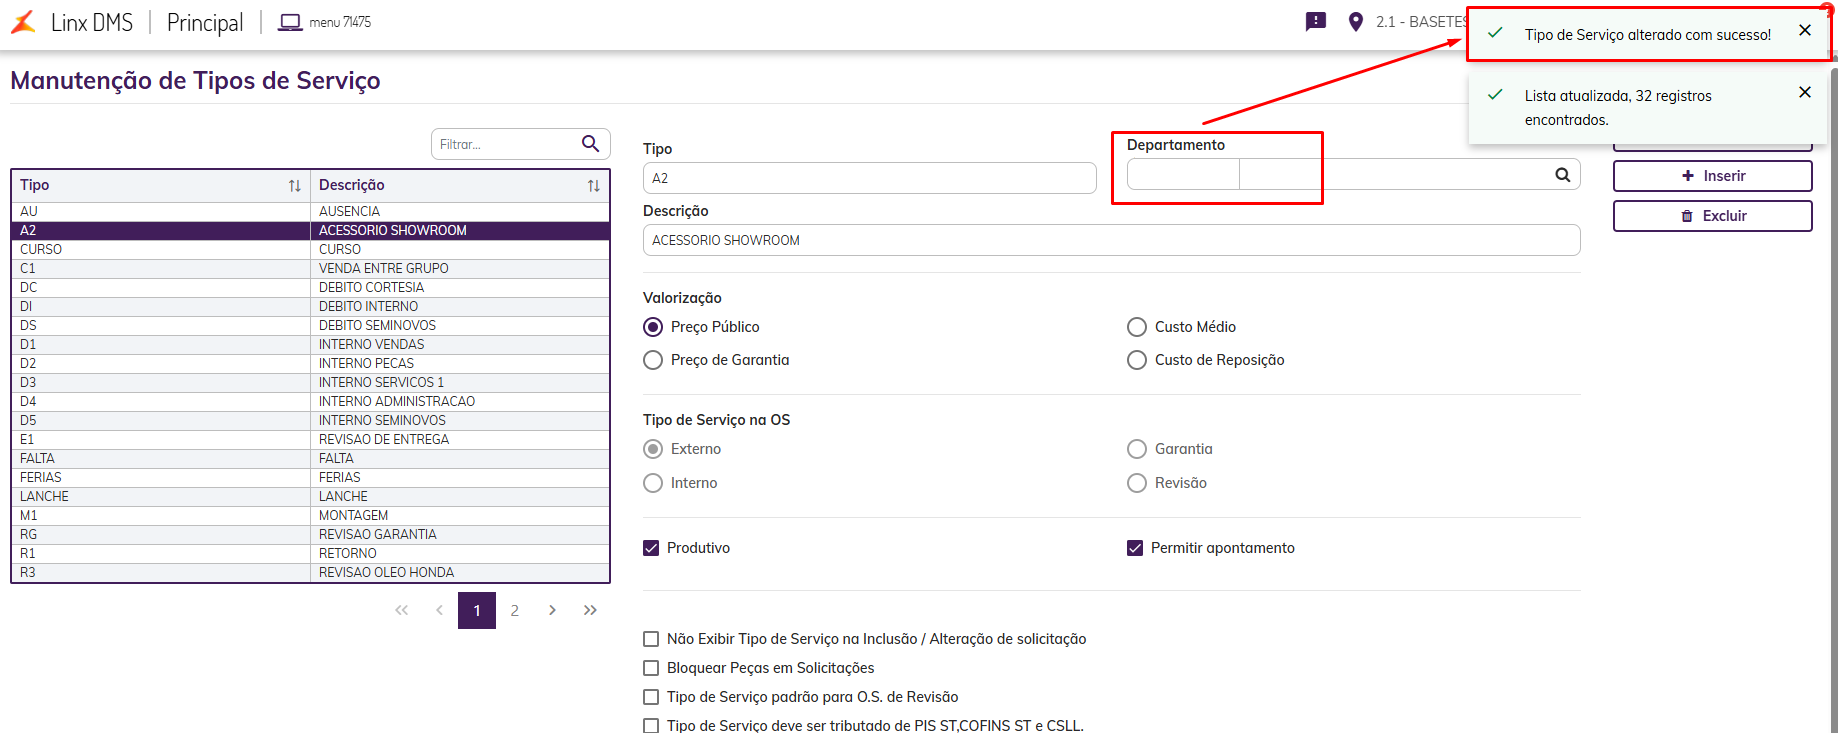The image size is (1838, 733).
Task: Close the 'Tipo de Serviço alterado' notification
Action: 1804,31
